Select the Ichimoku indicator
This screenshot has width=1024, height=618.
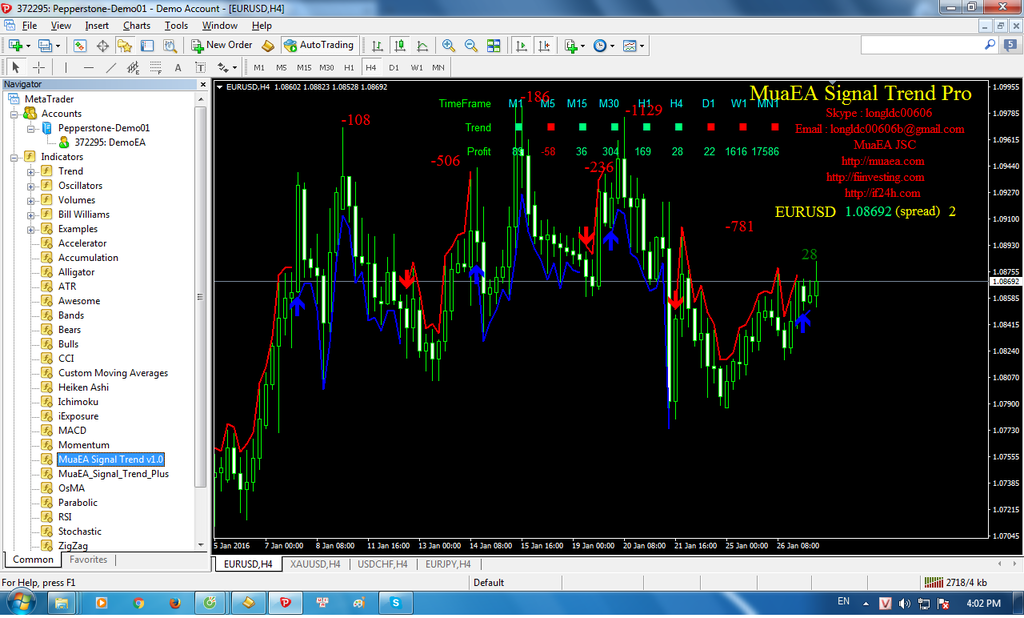click(78, 402)
